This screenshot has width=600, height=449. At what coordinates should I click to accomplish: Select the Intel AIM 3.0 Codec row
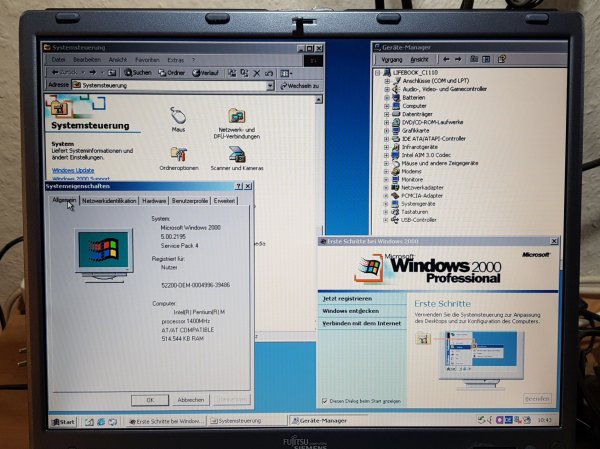coord(426,155)
